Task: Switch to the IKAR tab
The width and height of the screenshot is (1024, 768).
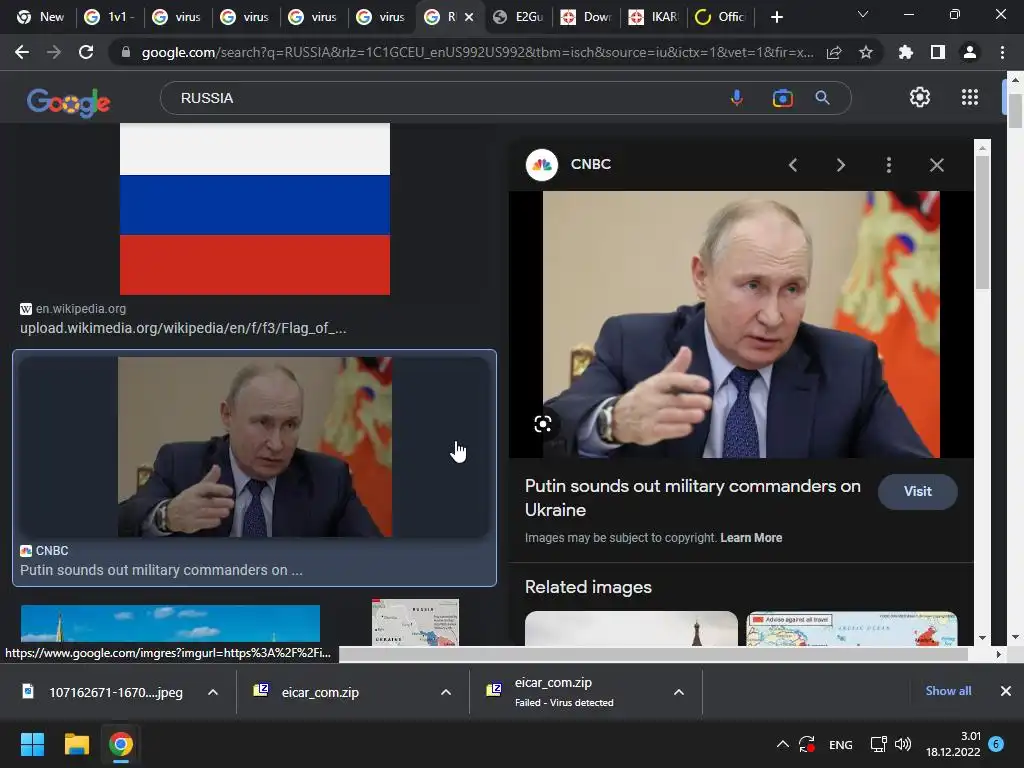Action: click(654, 17)
